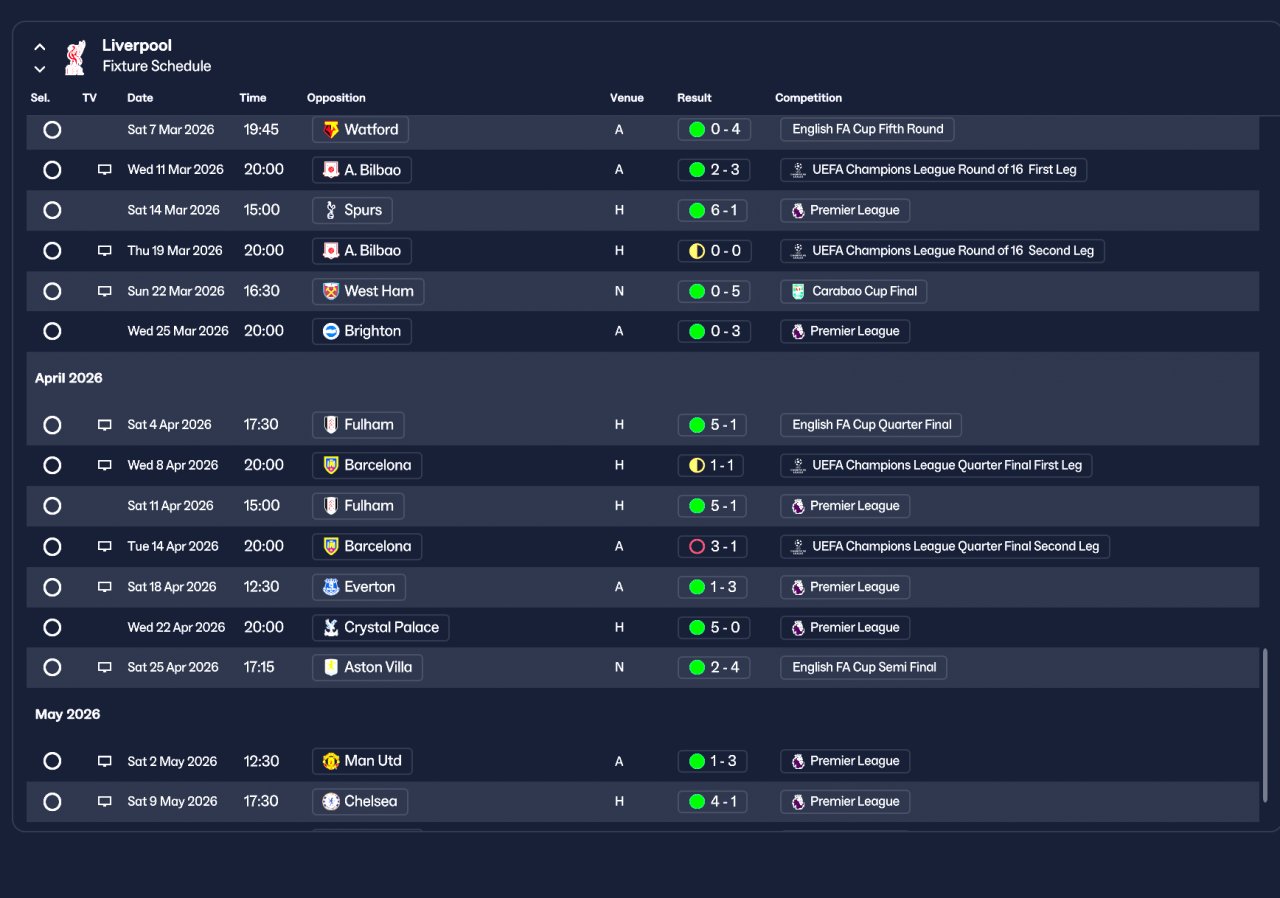Click Carabao Cup logo in competition column
This screenshot has height=898, width=1280.
pyautogui.click(x=797, y=291)
